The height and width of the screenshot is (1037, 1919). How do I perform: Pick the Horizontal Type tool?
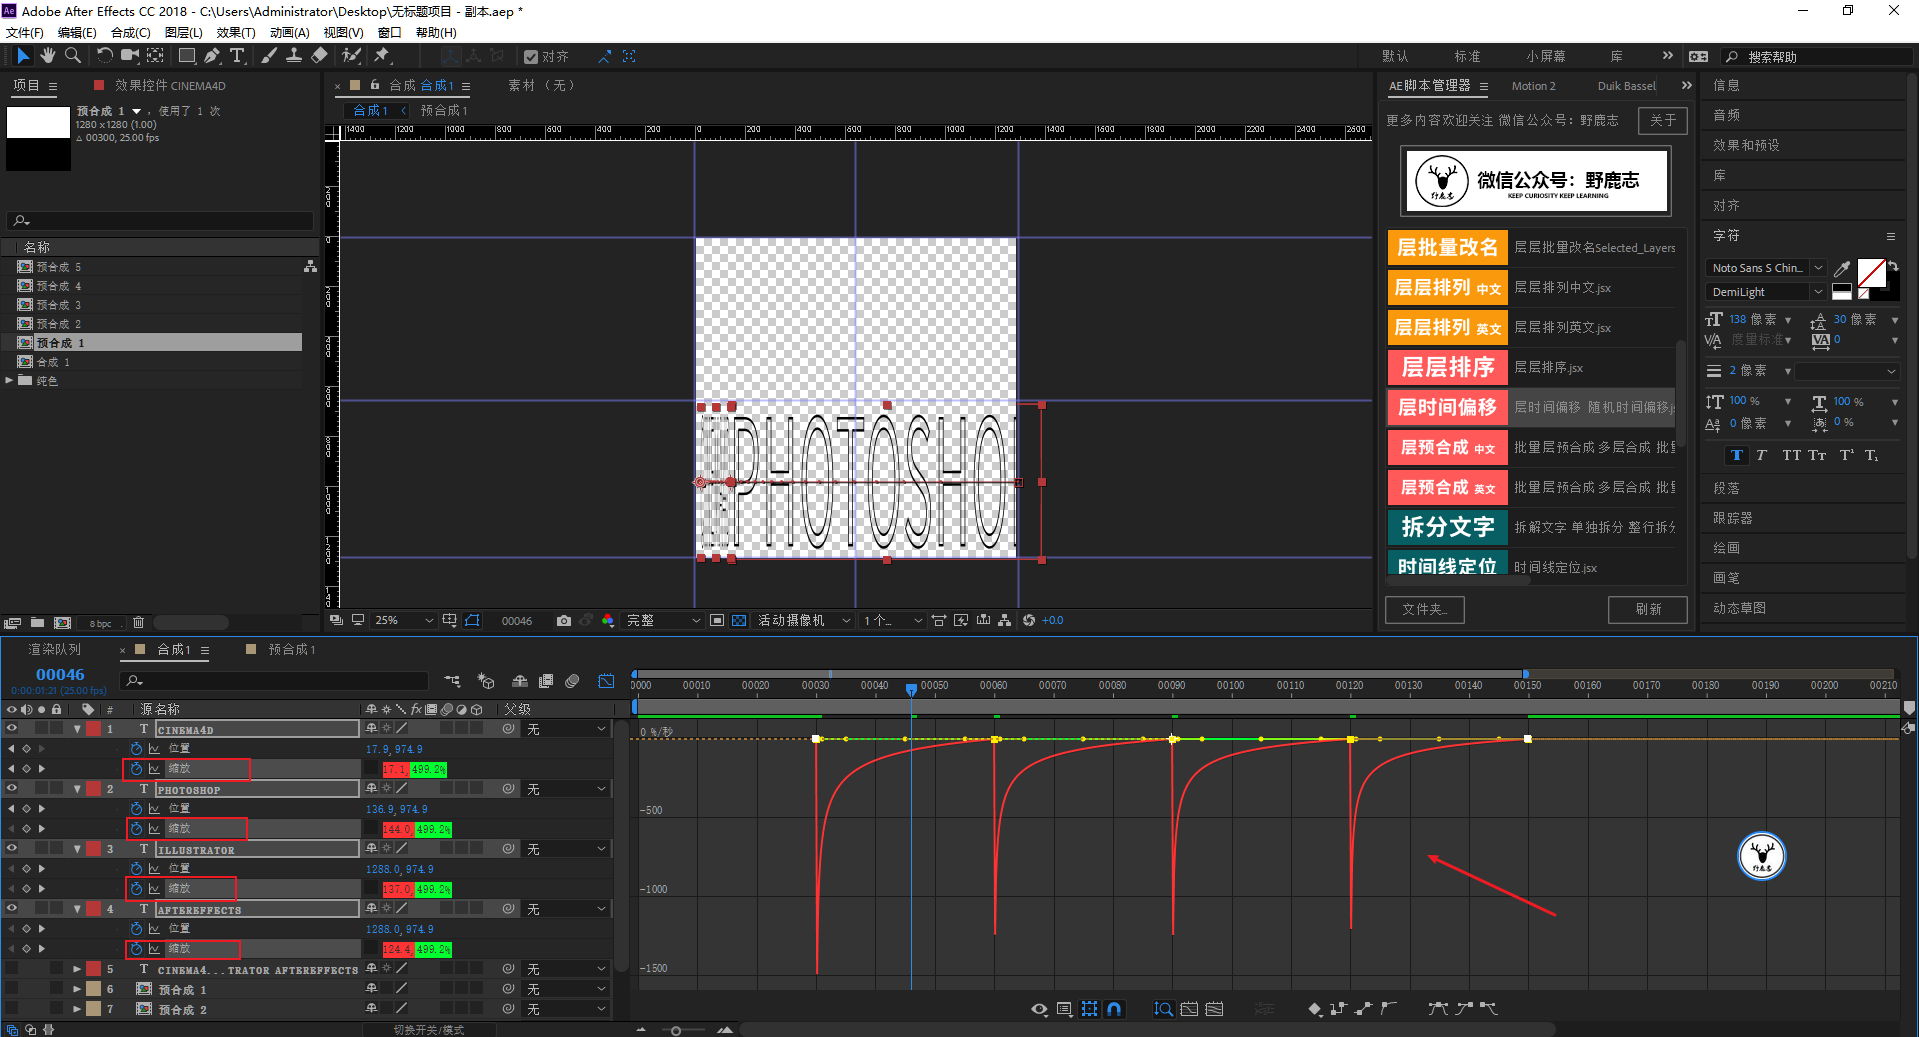pos(237,56)
